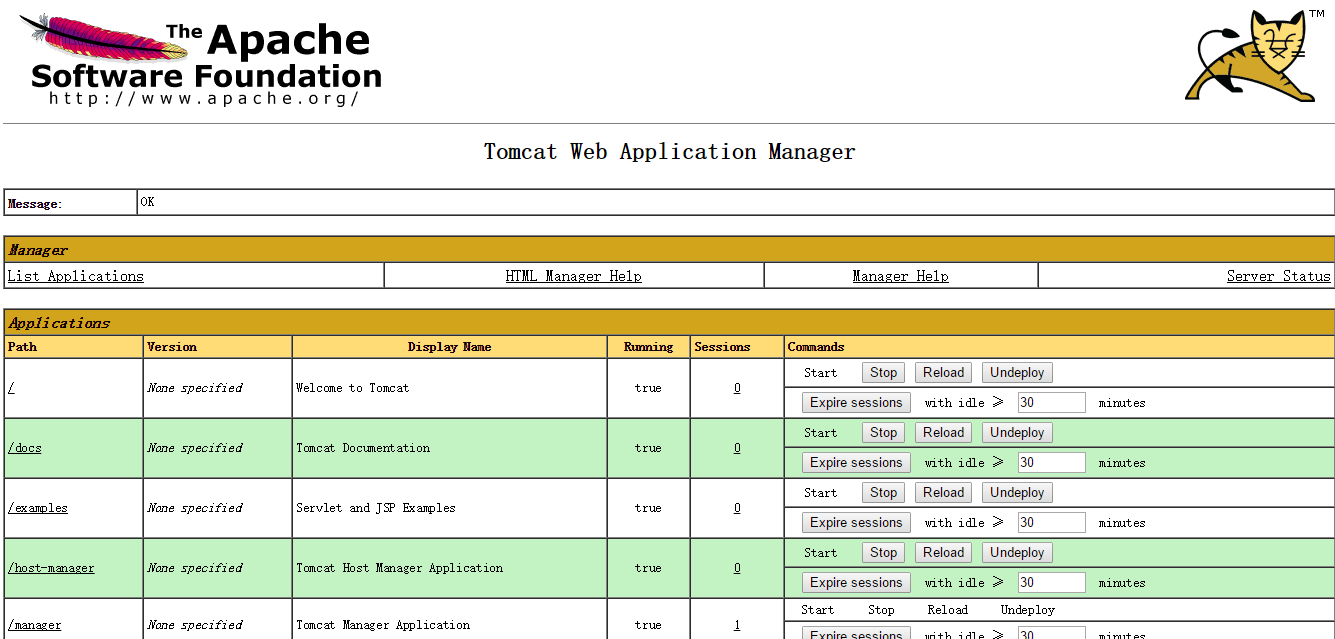View the 1 session of /manager

pos(737,625)
